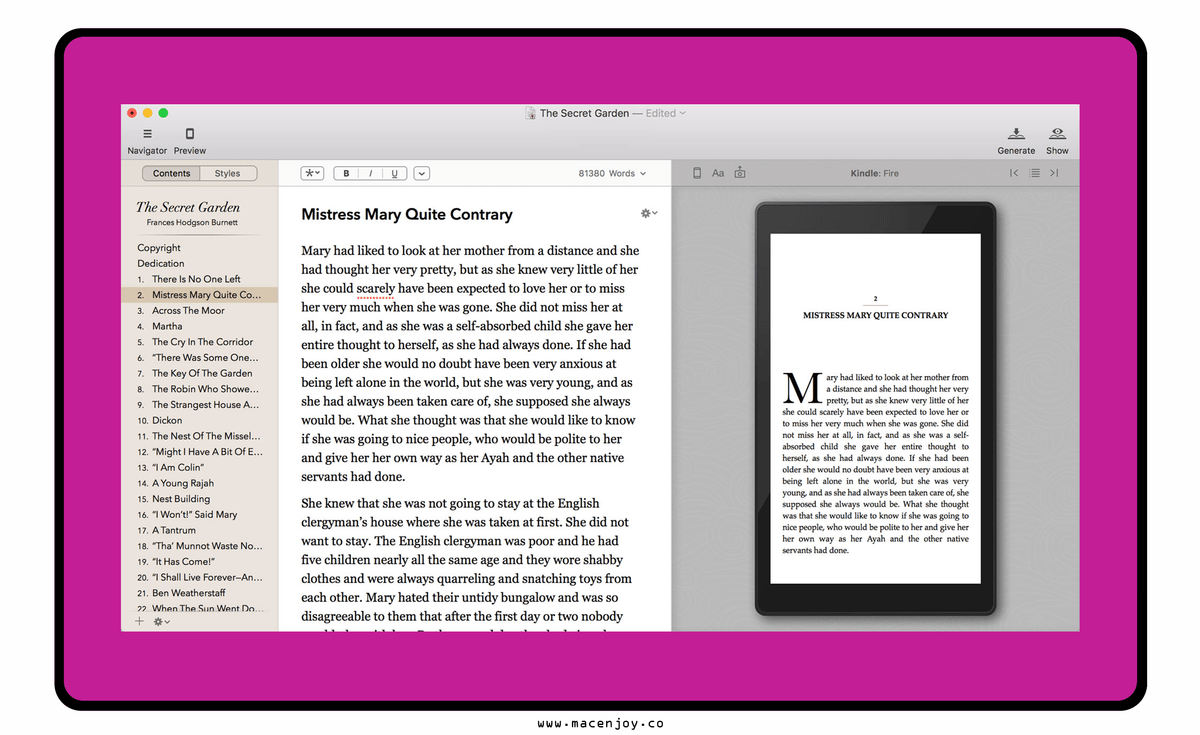The width and height of the screenshot is (1200, 735).
Task: Open the 81380 Words count dropdown
Action: (612, 173)
